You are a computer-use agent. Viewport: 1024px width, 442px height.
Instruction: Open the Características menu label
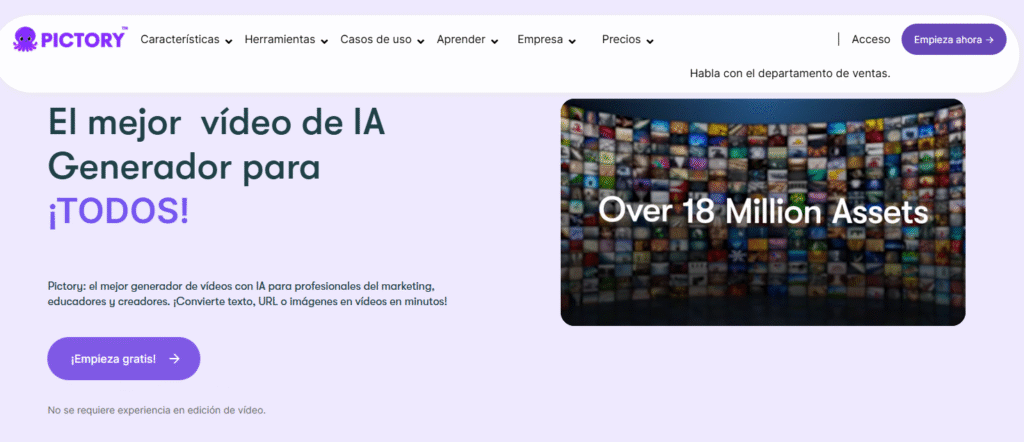pyautogui.click(x=180, y=40)
